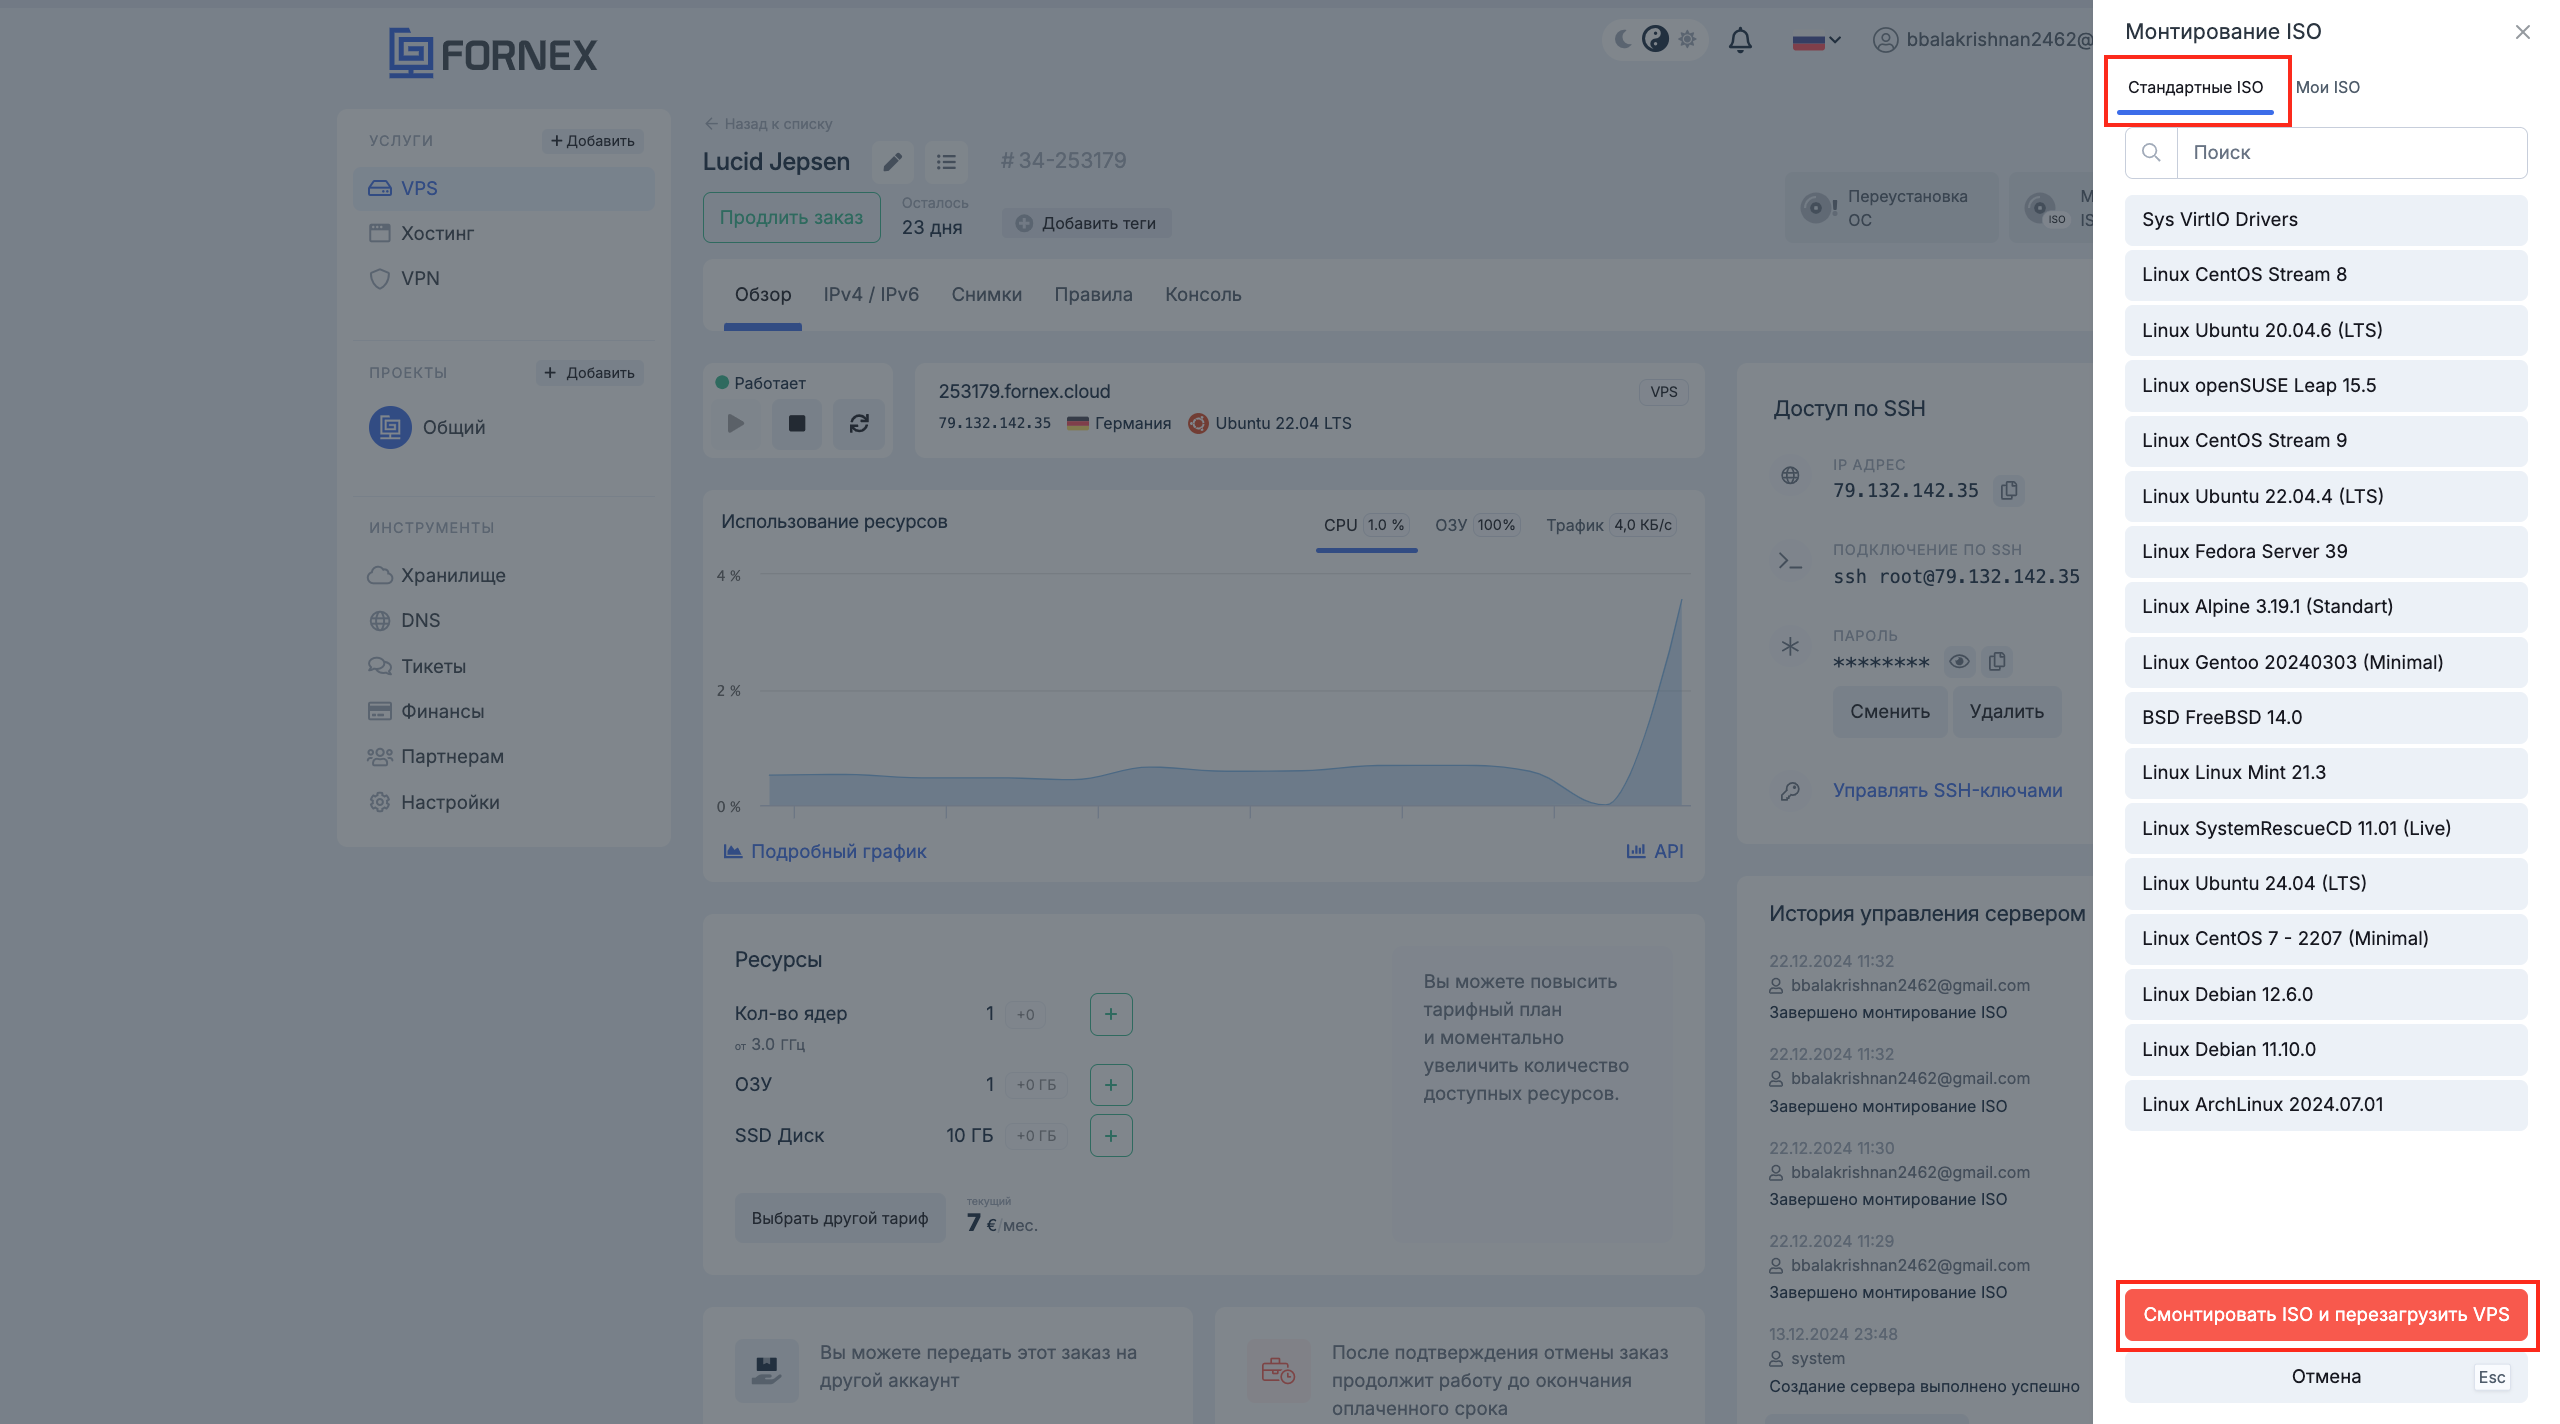2560x1424 pixels.
Task: Open language flag dropdown
Action: point(1816,41)
